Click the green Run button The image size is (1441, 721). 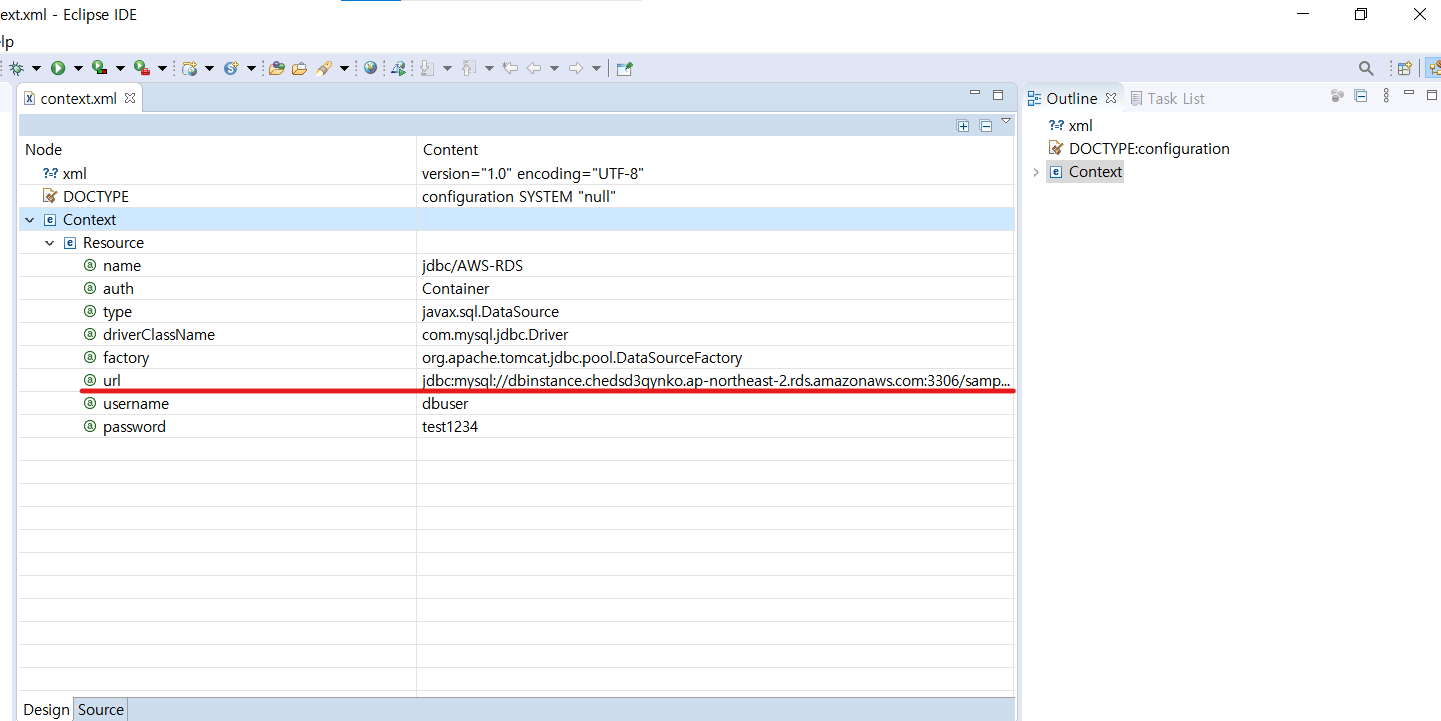coord(58,68)
